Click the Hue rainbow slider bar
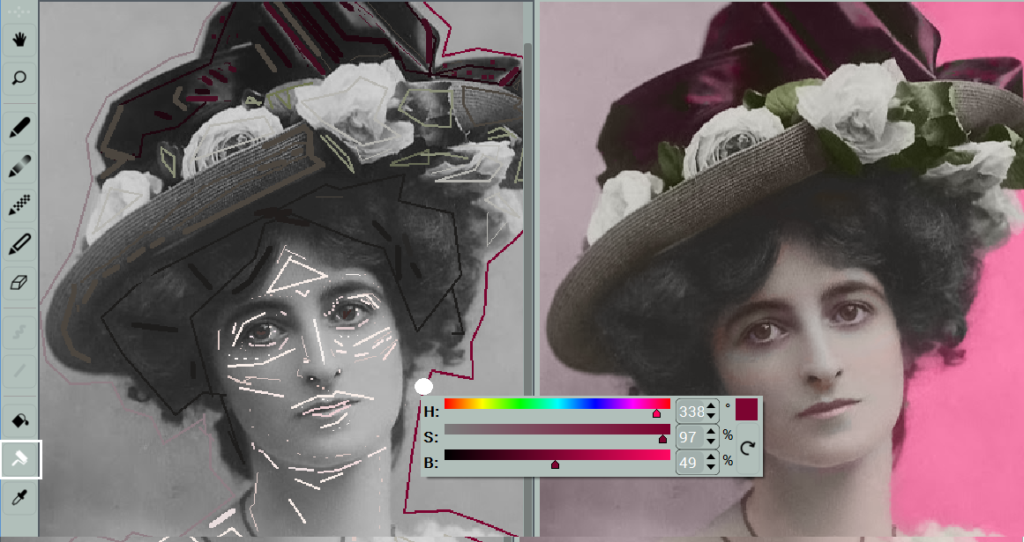This screenshot has height=542, width=1024. 557,404
